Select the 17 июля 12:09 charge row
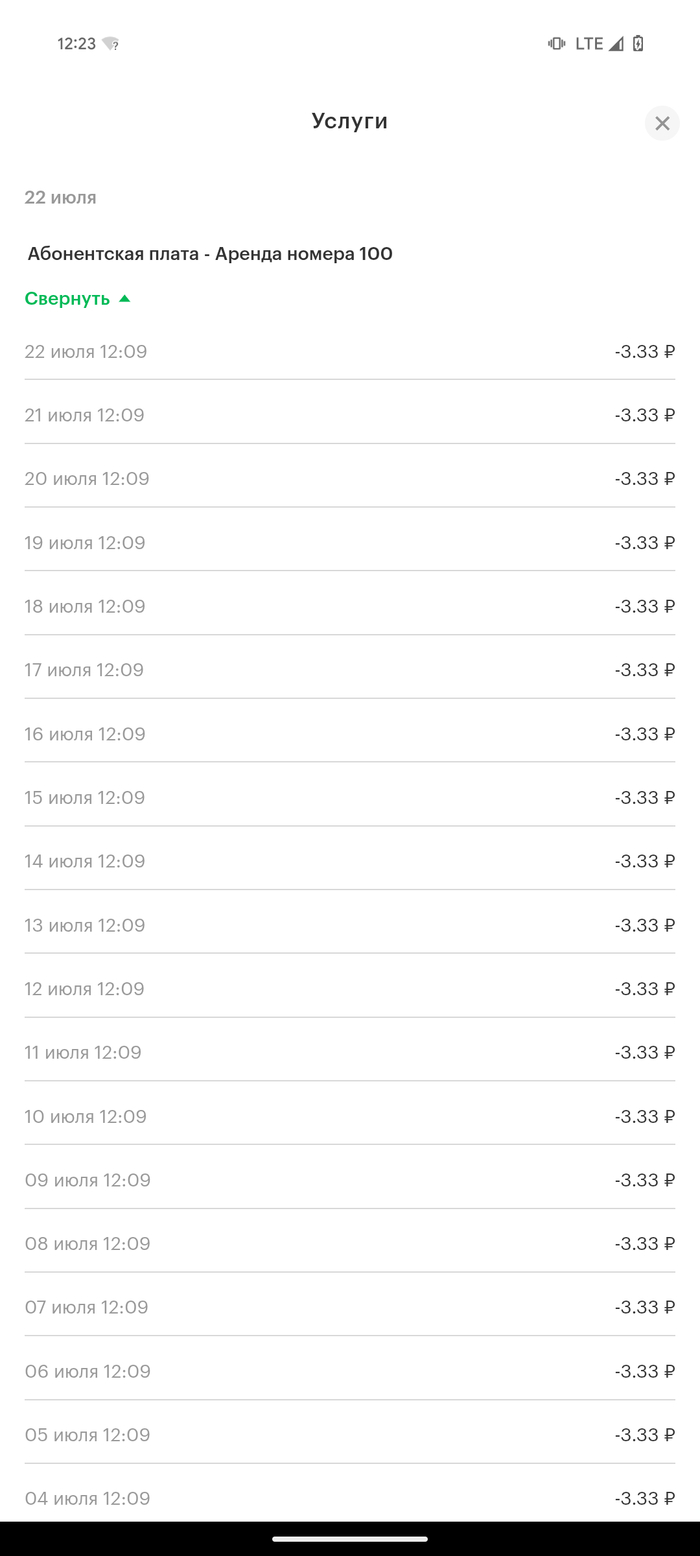This screenshot has width=700, height=1556. [x=350, y=670]
